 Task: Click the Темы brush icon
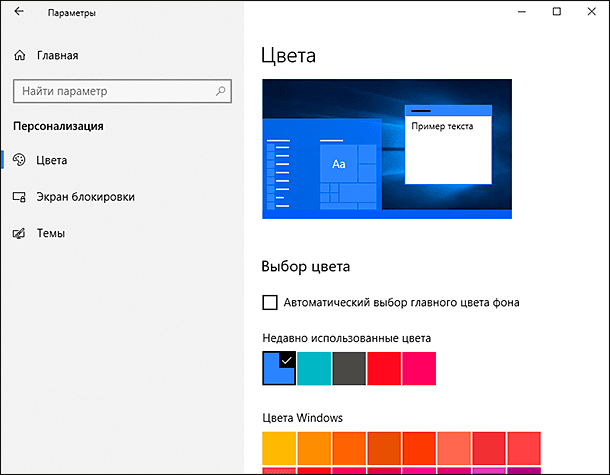[19, 233]
